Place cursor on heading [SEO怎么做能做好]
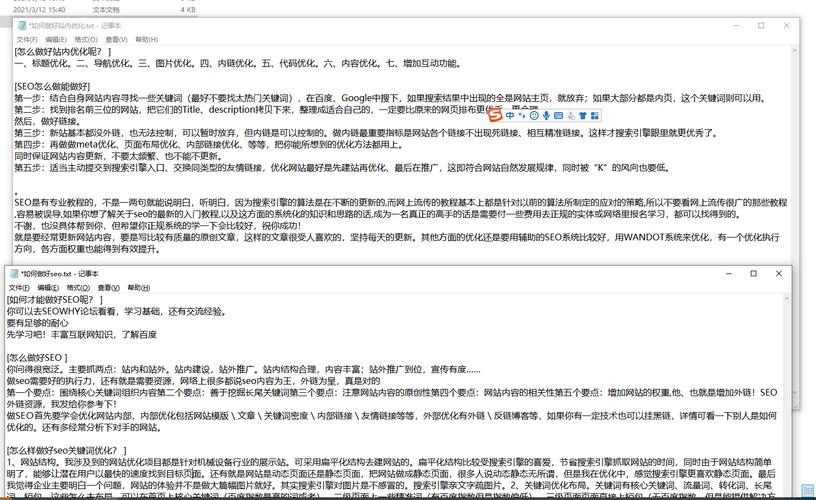This screenshot has width=816, height=500. pos(52,86)
